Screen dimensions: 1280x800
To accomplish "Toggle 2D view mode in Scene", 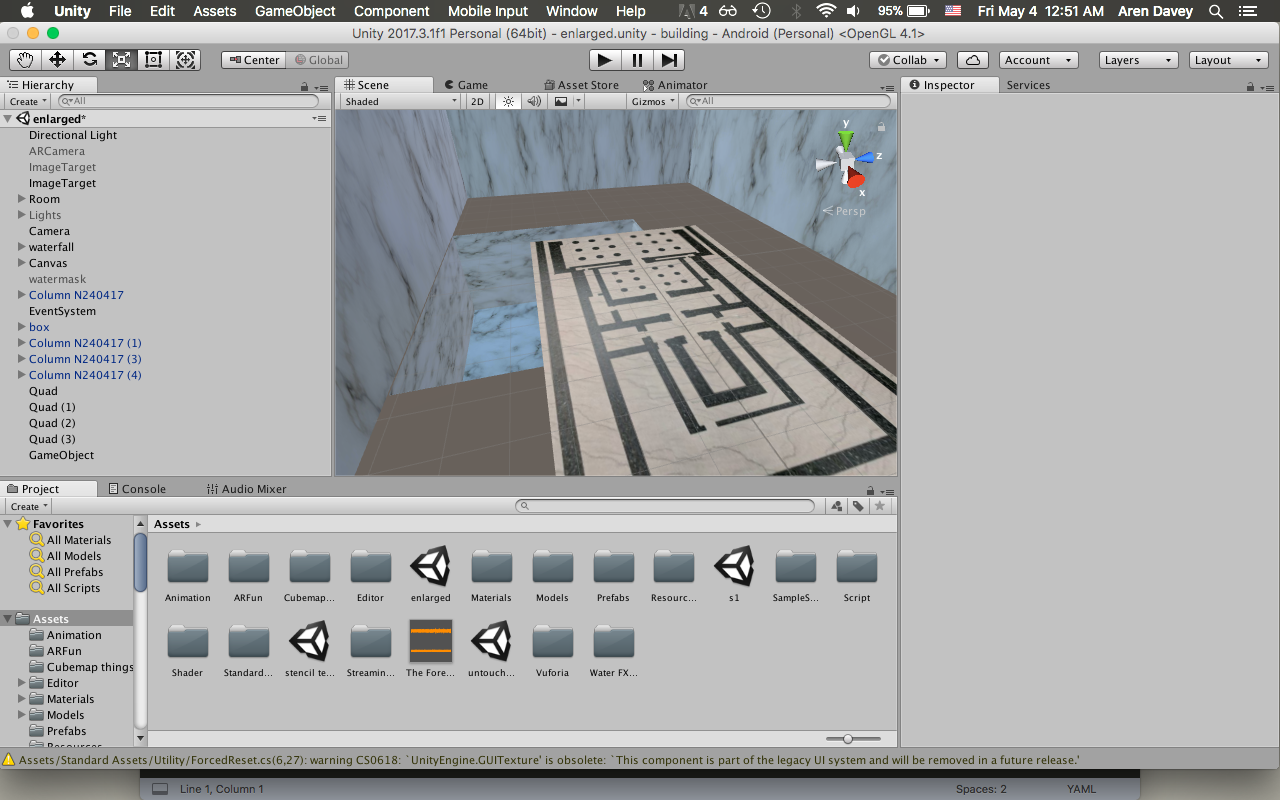I will (477, 101).
